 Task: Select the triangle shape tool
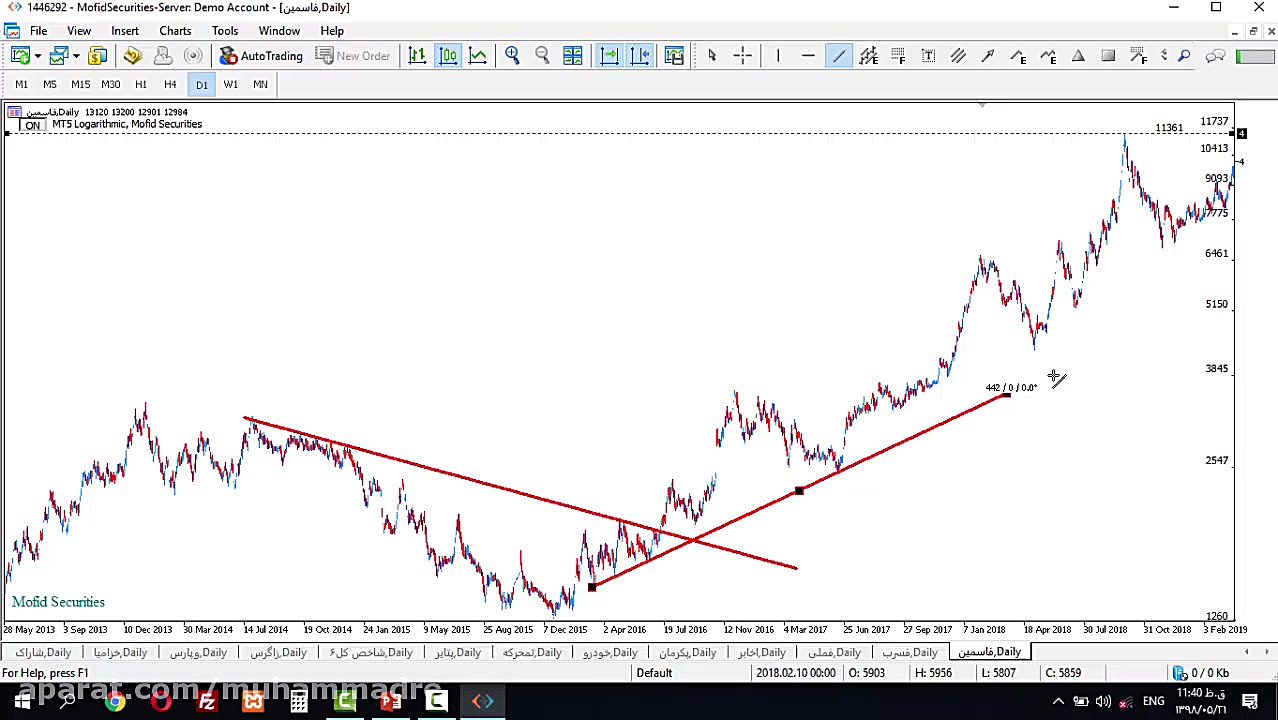pyautogui.click(x=1078, y=56)
